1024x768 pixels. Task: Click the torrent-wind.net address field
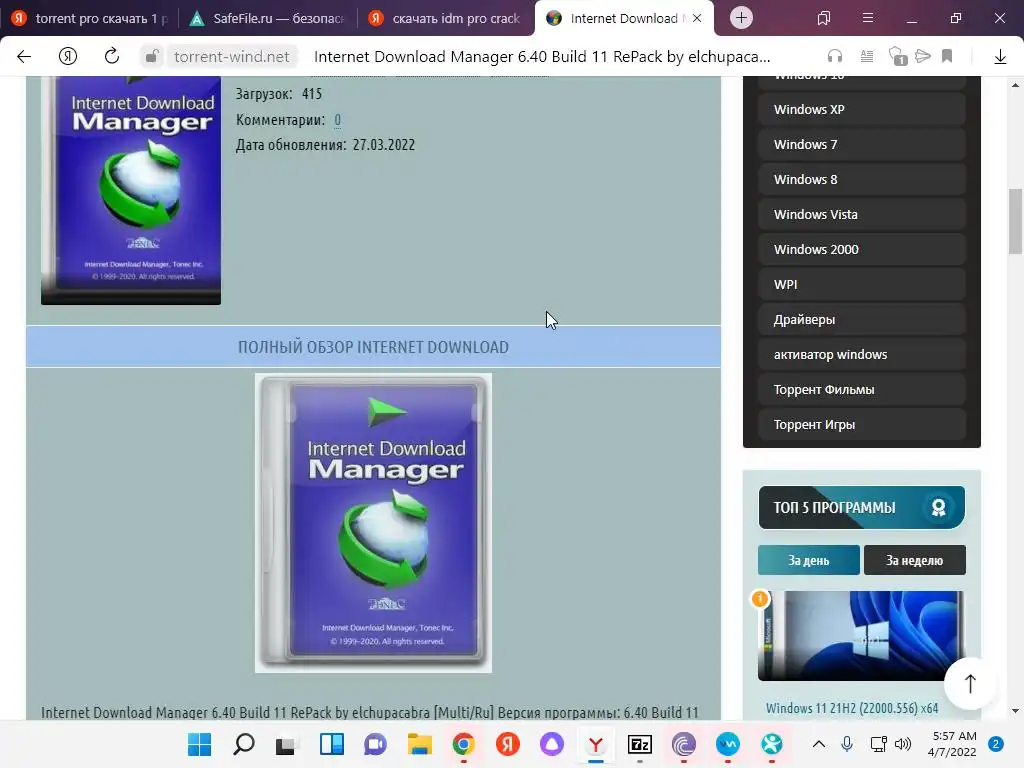pos(231,57)
